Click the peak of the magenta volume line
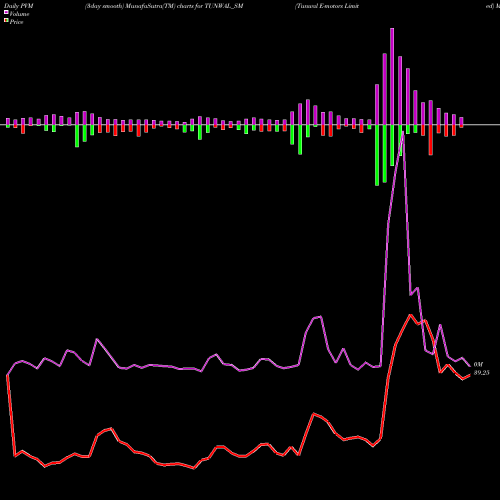 click(x=403, y=132)
